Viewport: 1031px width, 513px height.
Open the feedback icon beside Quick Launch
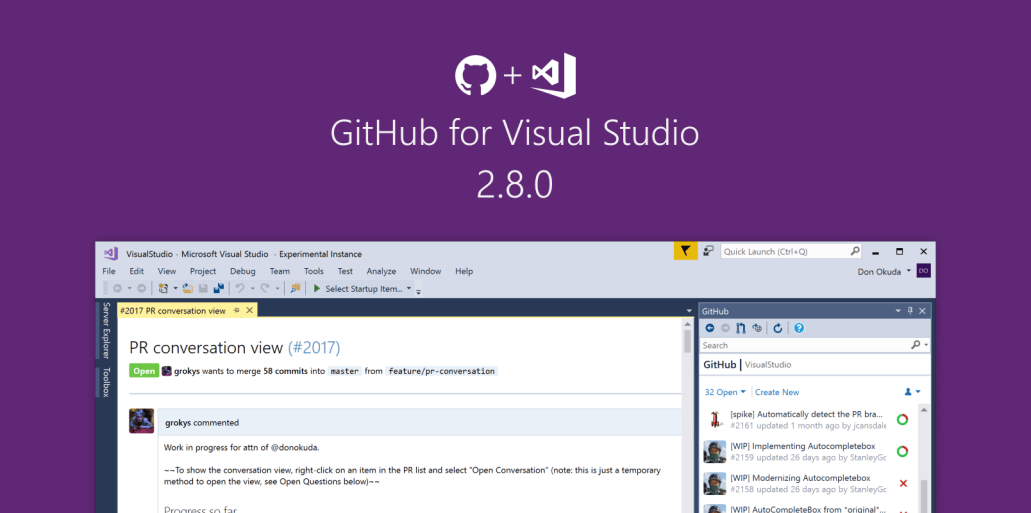708,251
